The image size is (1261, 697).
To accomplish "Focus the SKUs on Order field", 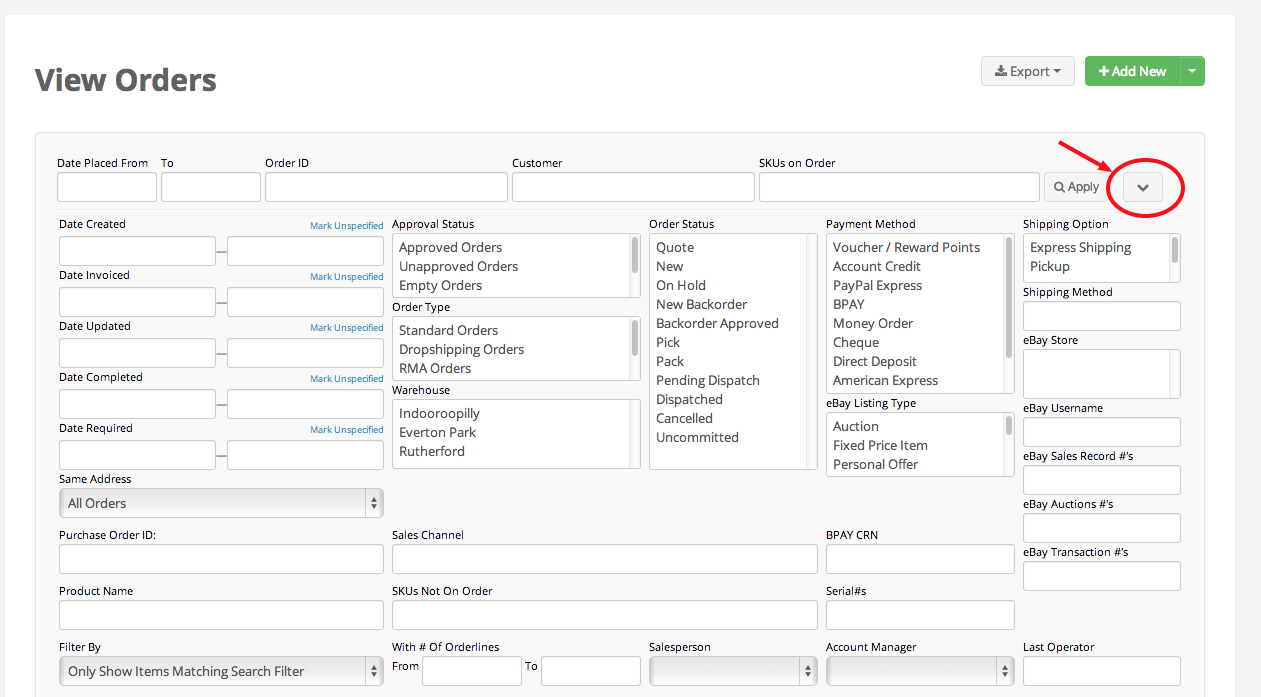I will (x=899, y=187).
